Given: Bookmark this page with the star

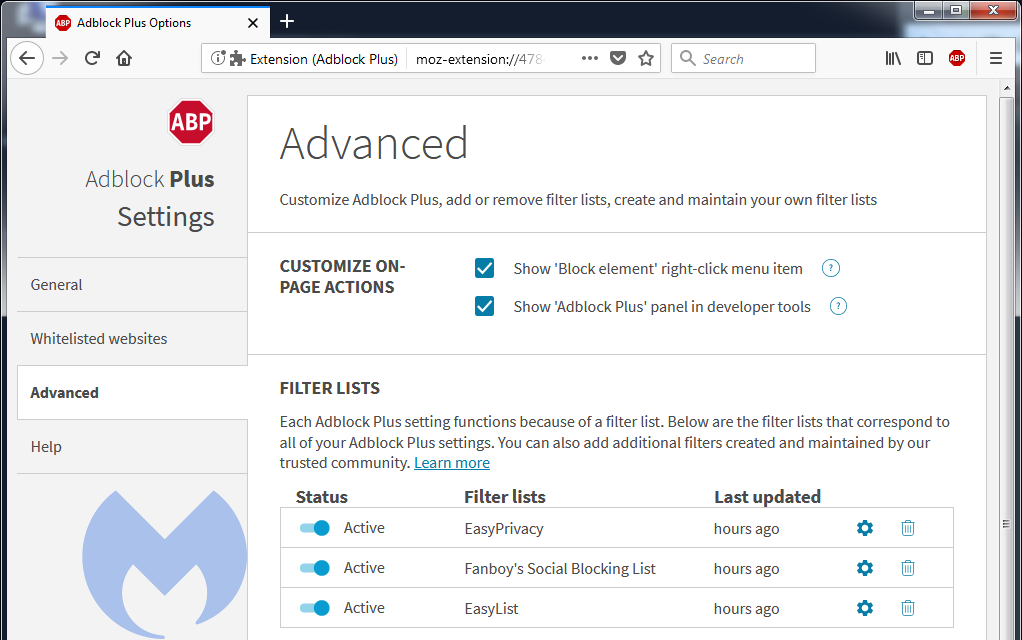Looking at the screenshot, I should pyautogui.click(x=646, y=59).
